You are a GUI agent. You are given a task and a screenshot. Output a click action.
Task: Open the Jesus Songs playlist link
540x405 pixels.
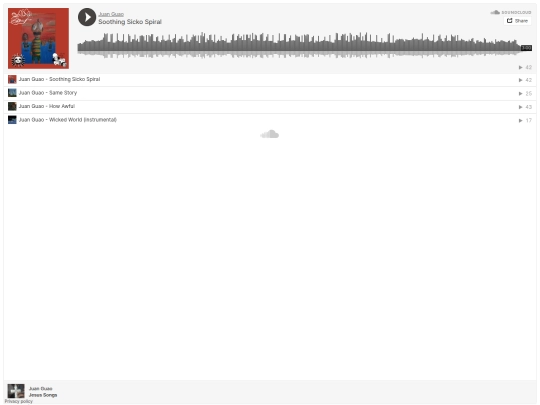[x=43, y=395]
